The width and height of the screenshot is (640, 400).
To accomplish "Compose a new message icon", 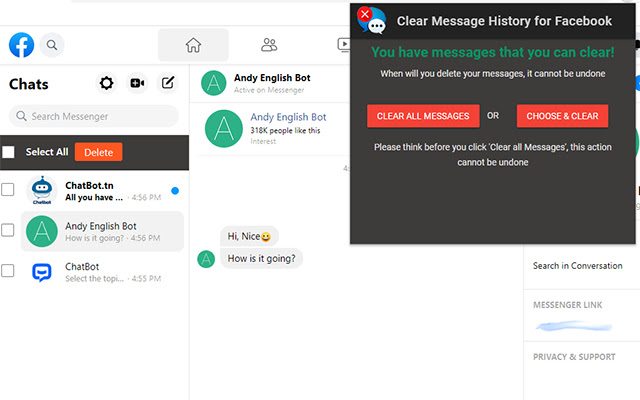I will 168,83.
